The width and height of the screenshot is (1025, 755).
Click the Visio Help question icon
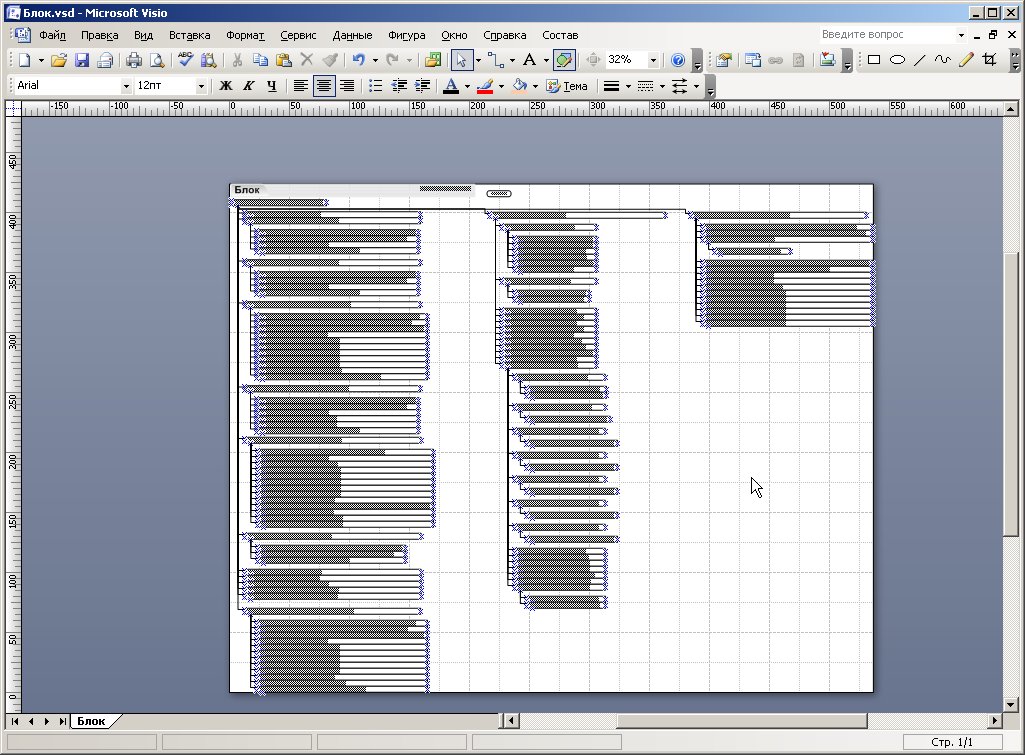pos(678,60)
